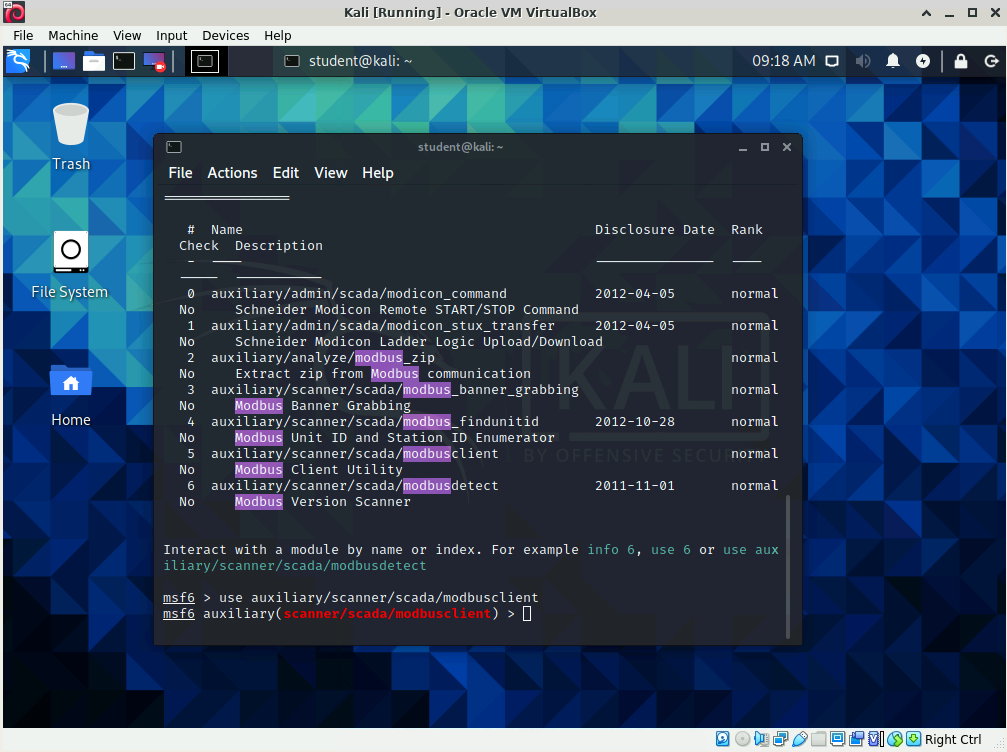Click the red scanner/scada/modbusclient prompt text
Image resolution: width=1007 pixels, height=752 pixels.
387,613
